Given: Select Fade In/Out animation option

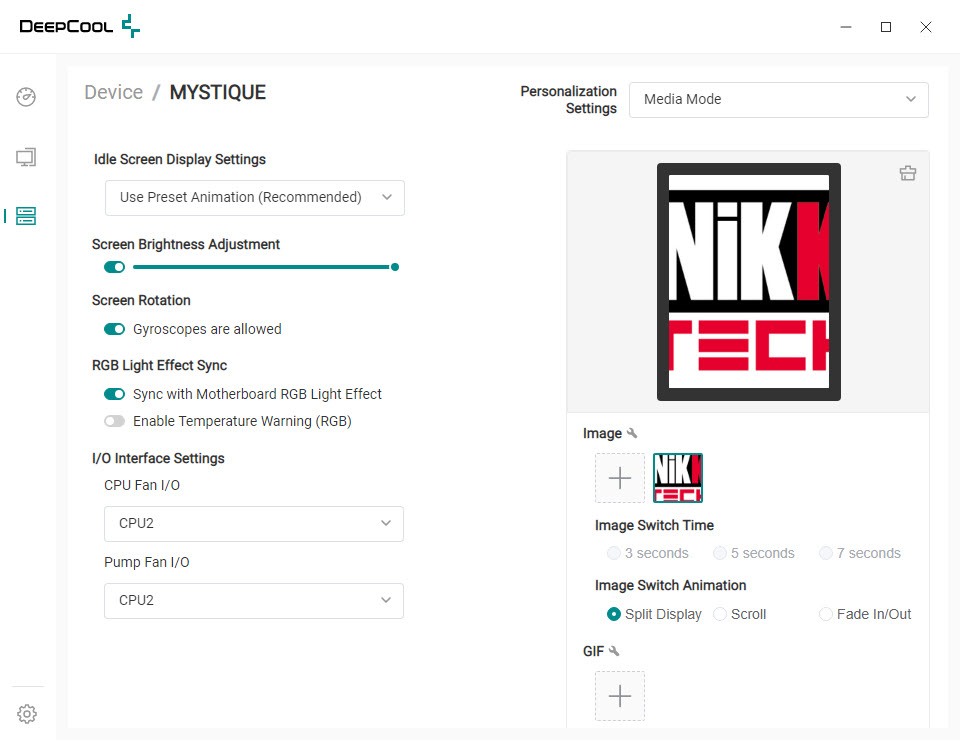Looking at the screenshot, I should coord(865,614).
